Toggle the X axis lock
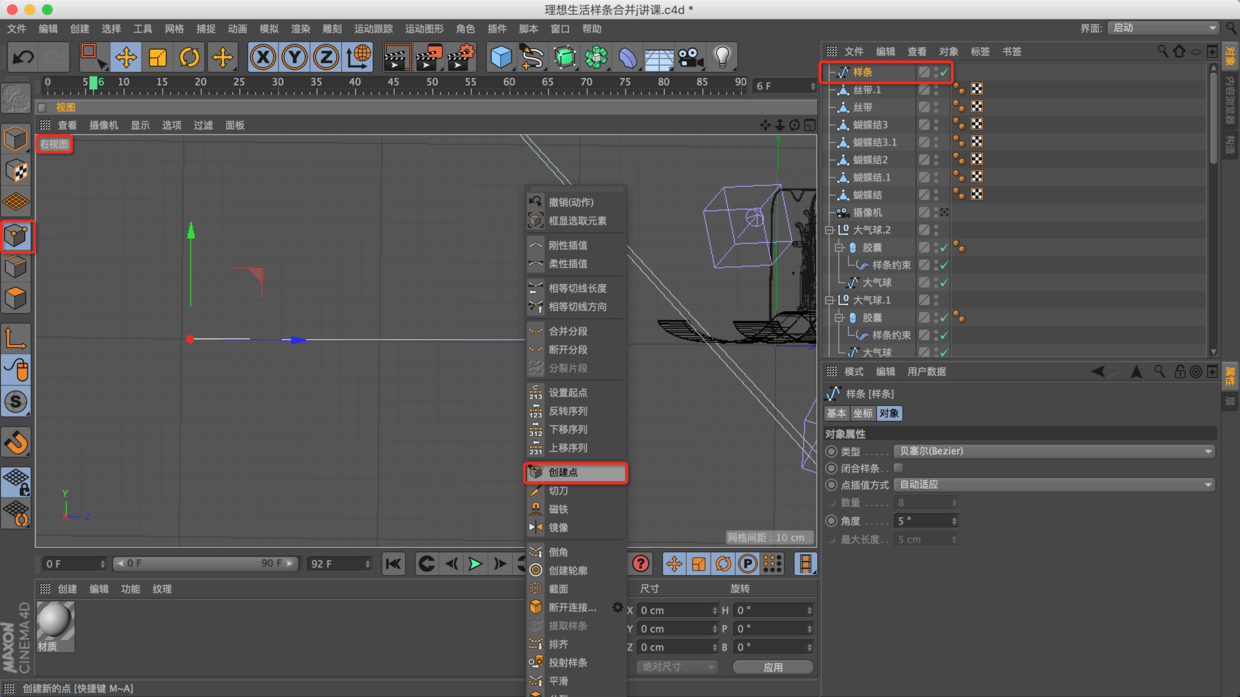Viewport: 1240px width, 697px height. coord(262,58)
